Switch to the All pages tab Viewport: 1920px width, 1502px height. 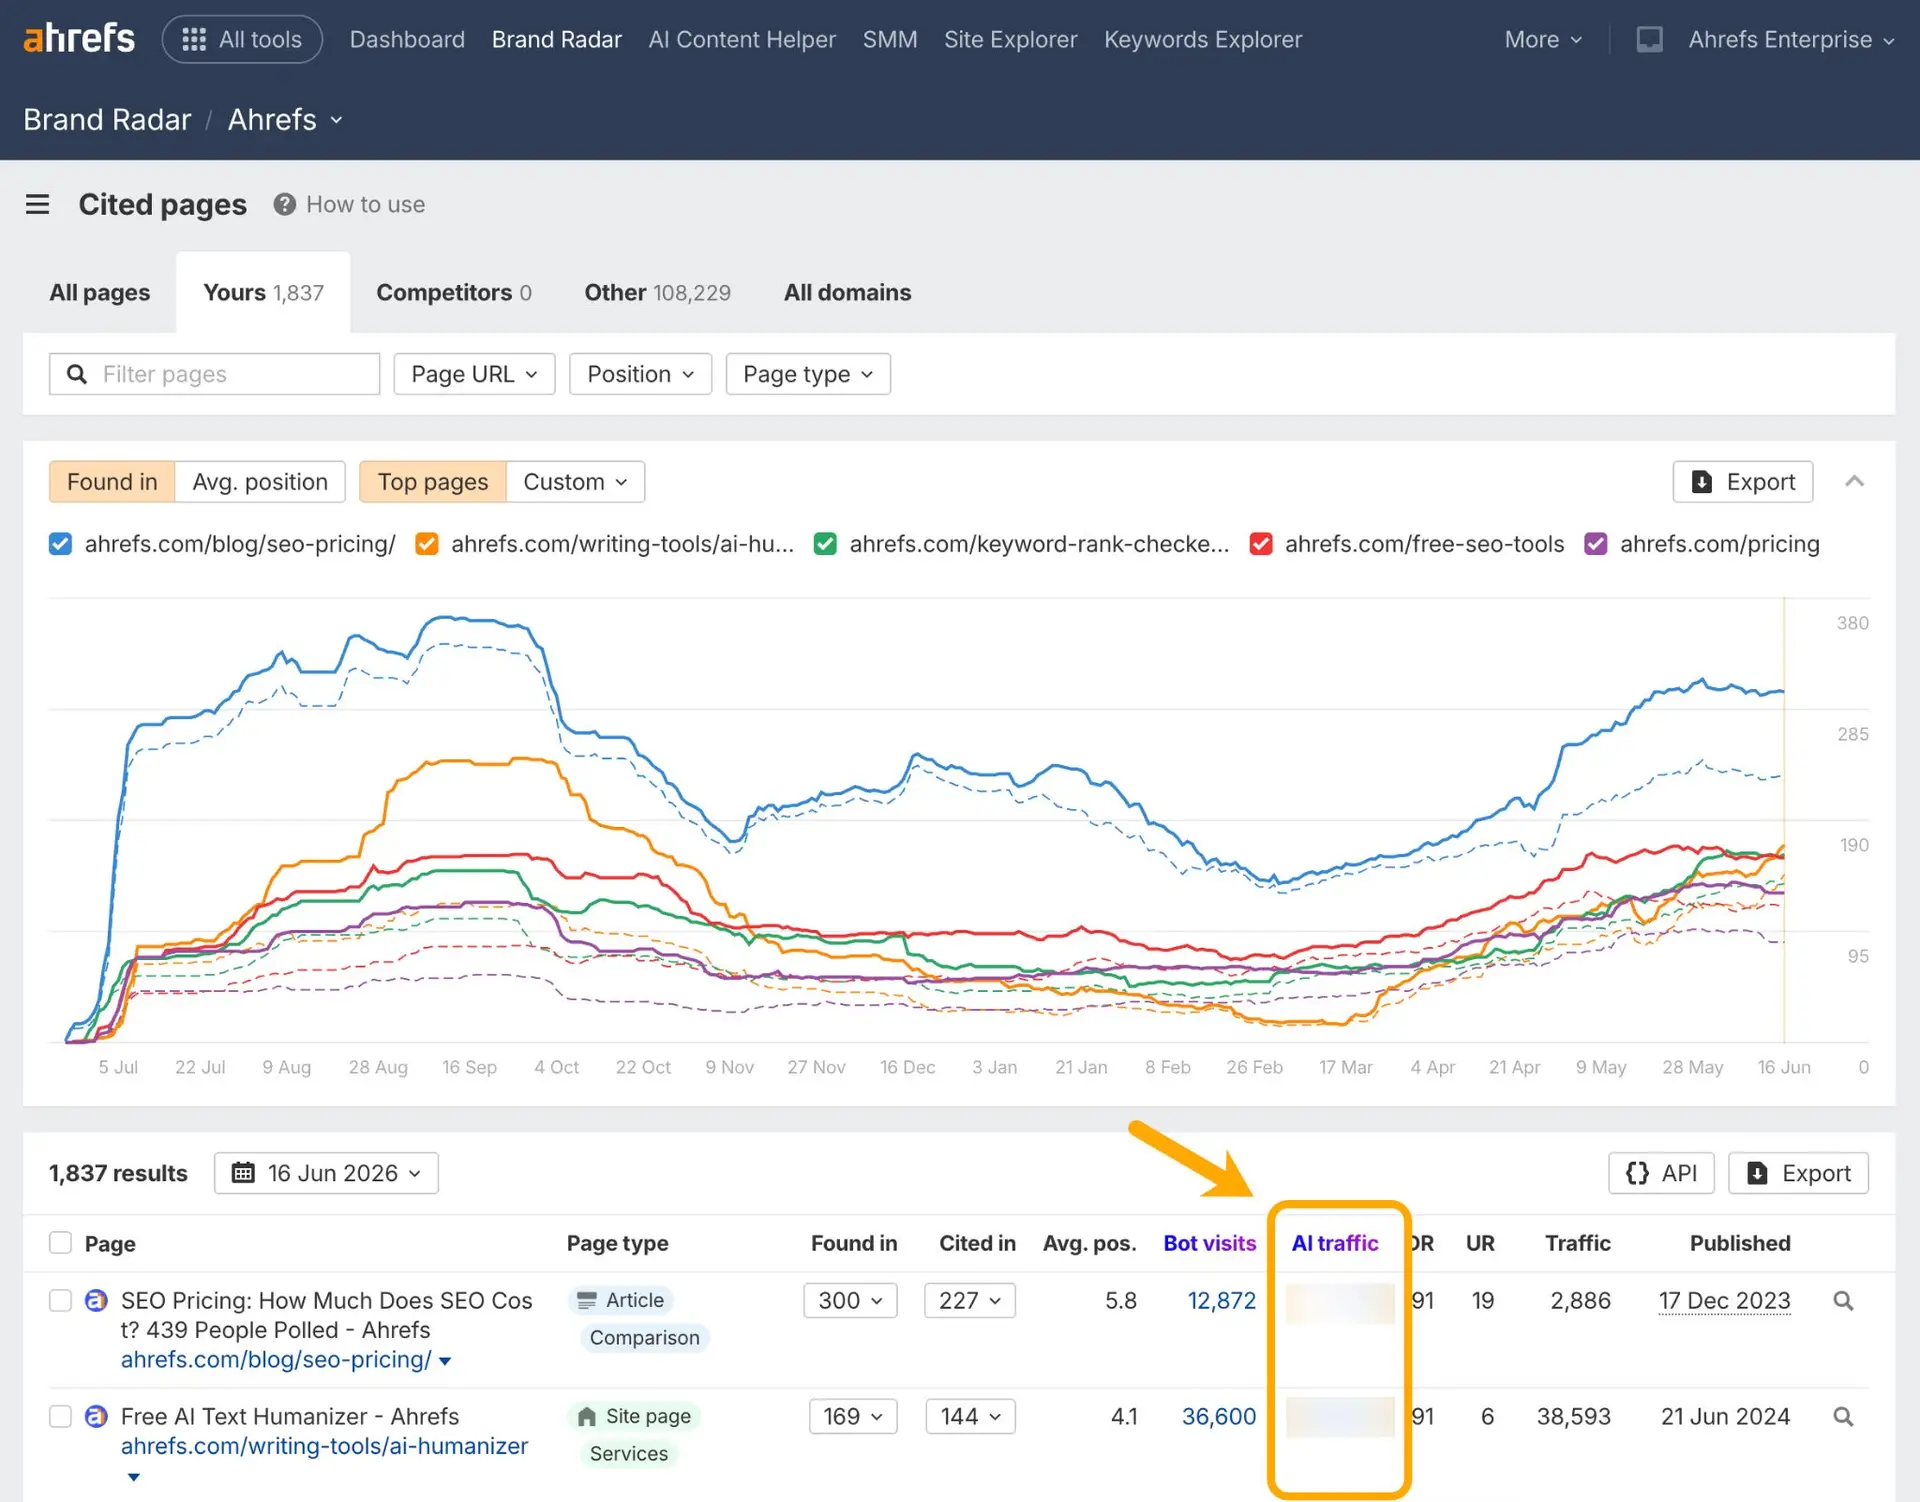click(x=100, y=292)
